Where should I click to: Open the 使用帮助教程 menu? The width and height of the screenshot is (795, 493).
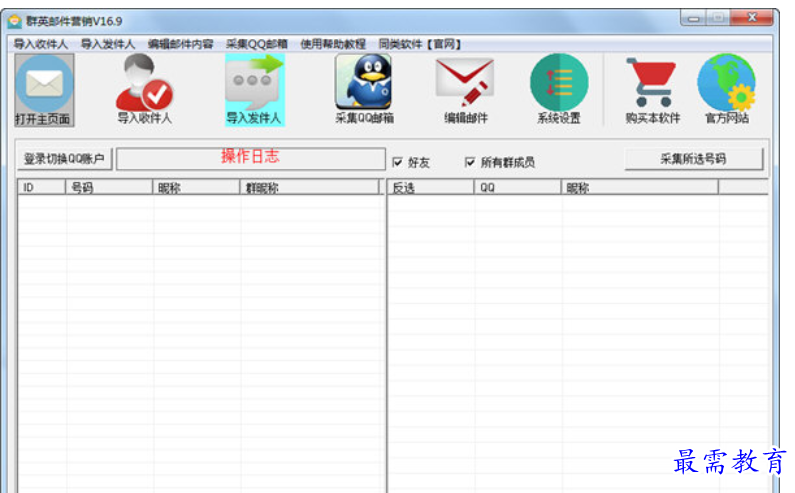click(333, 44)
